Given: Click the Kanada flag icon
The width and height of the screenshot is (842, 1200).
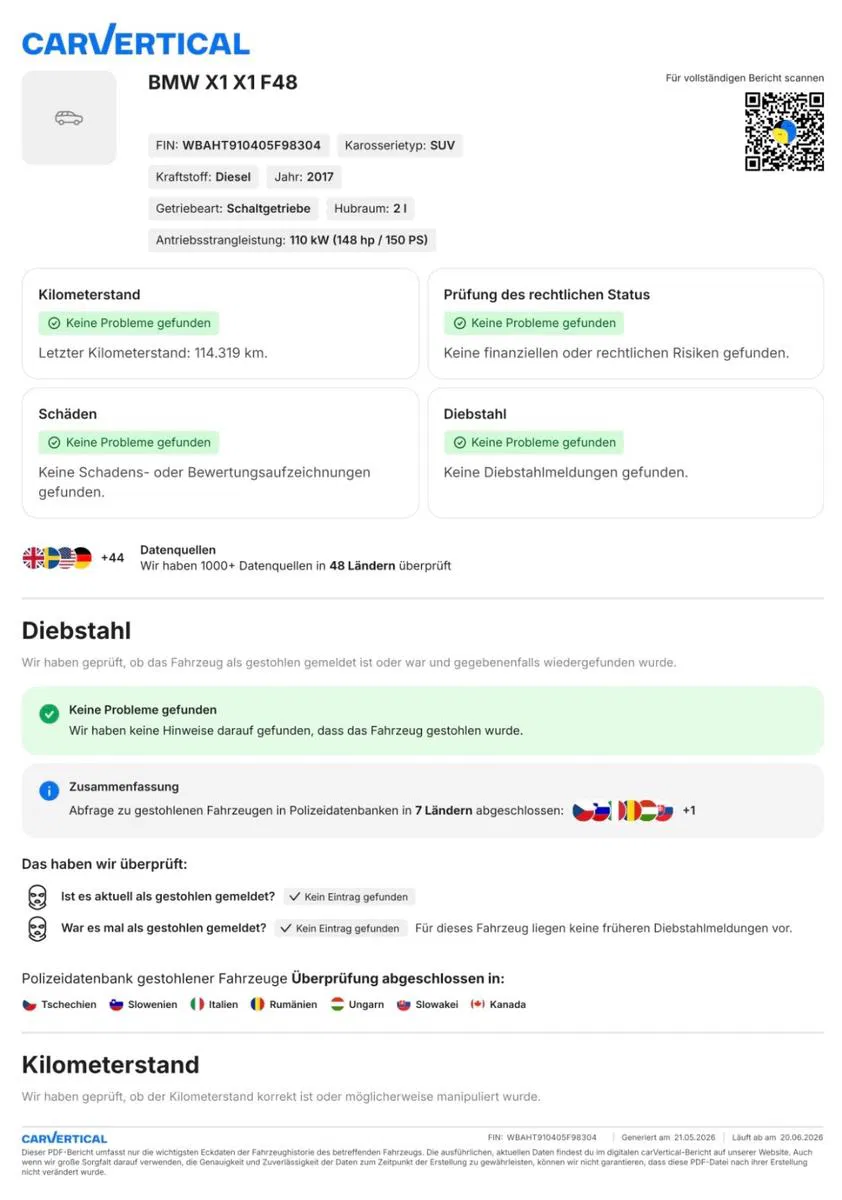Looking at the screenshot, I should click(477, 1004).
